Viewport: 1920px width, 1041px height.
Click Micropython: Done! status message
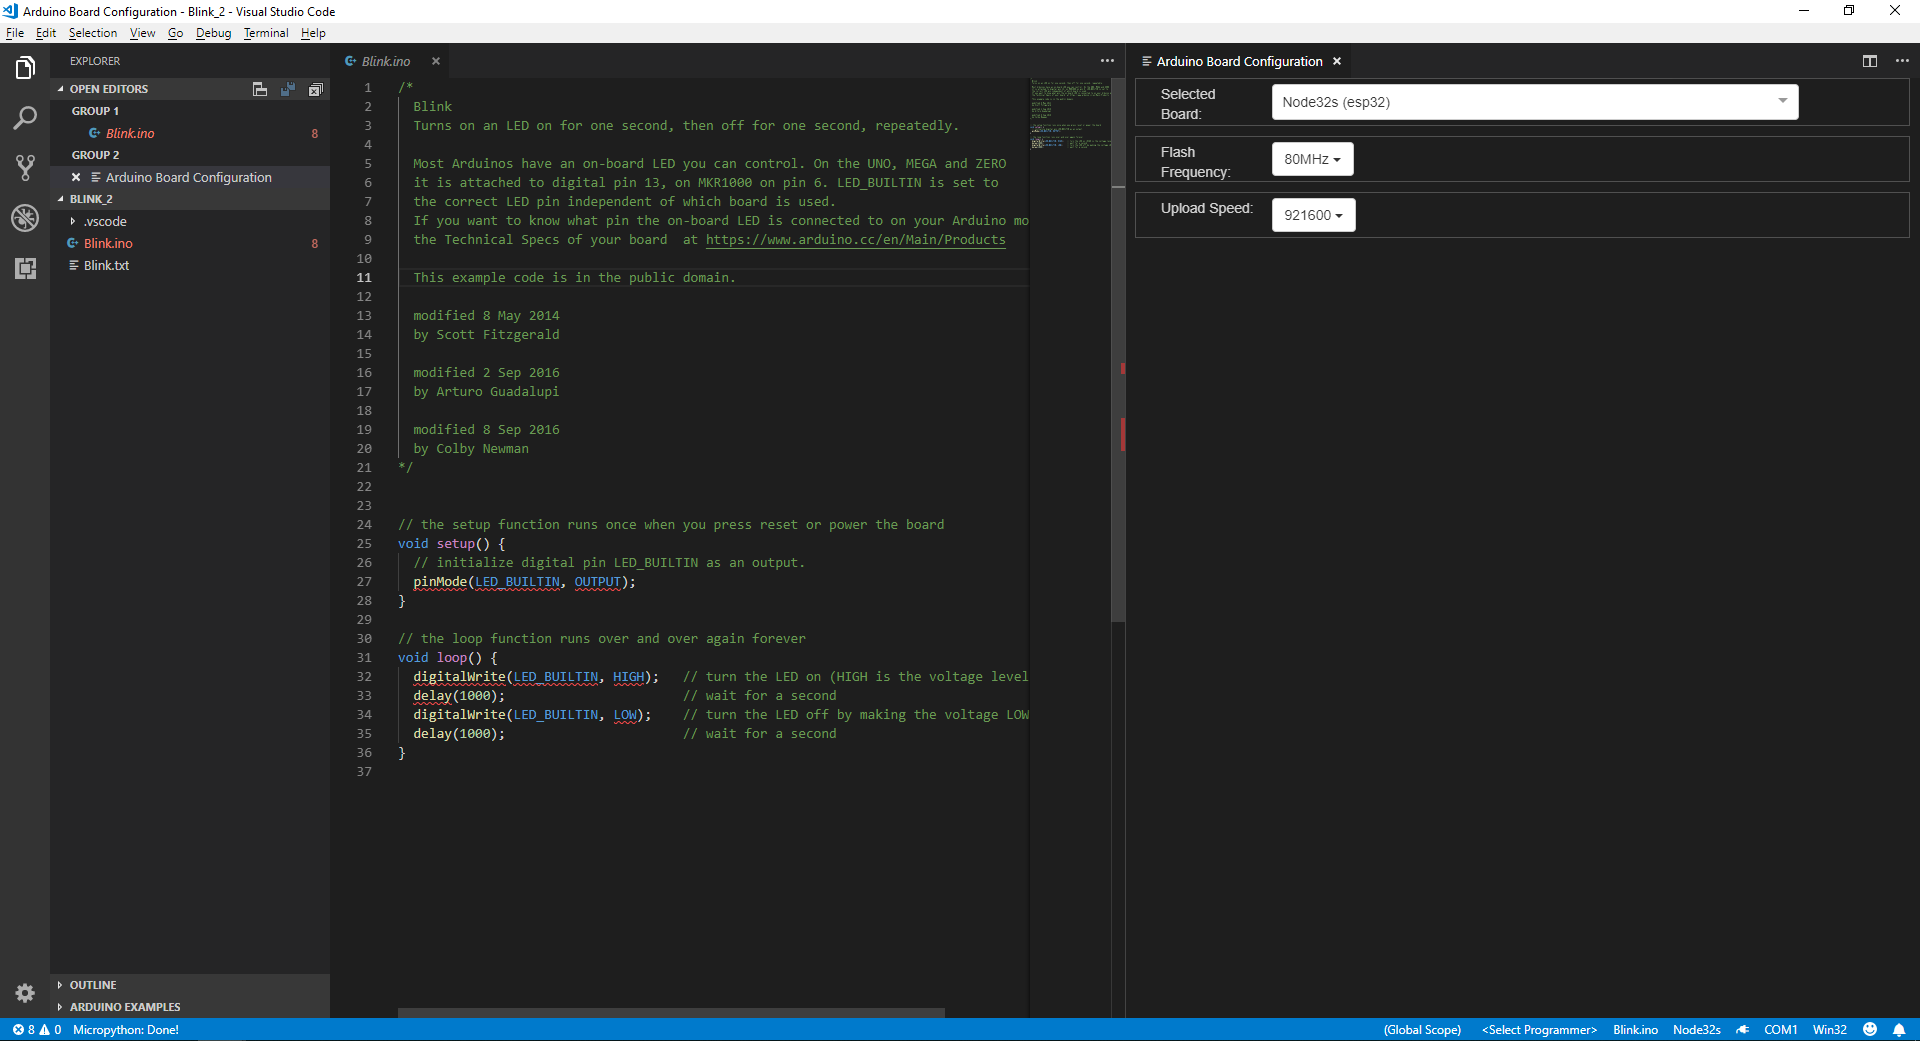click(126, 1030)
